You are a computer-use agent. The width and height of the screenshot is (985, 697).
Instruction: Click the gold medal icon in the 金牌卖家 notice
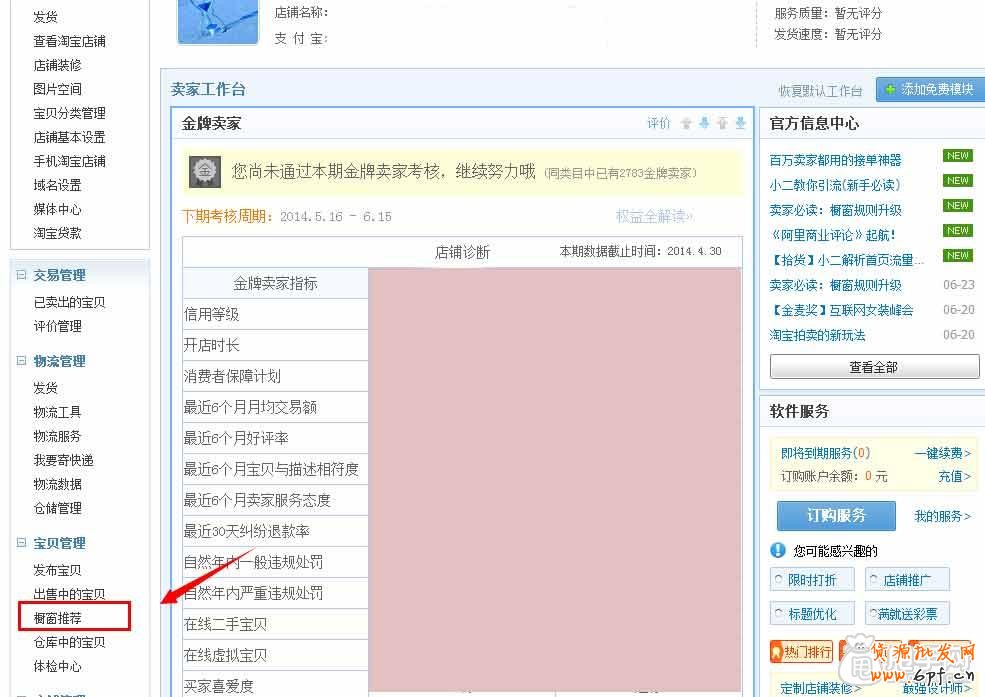205,171
